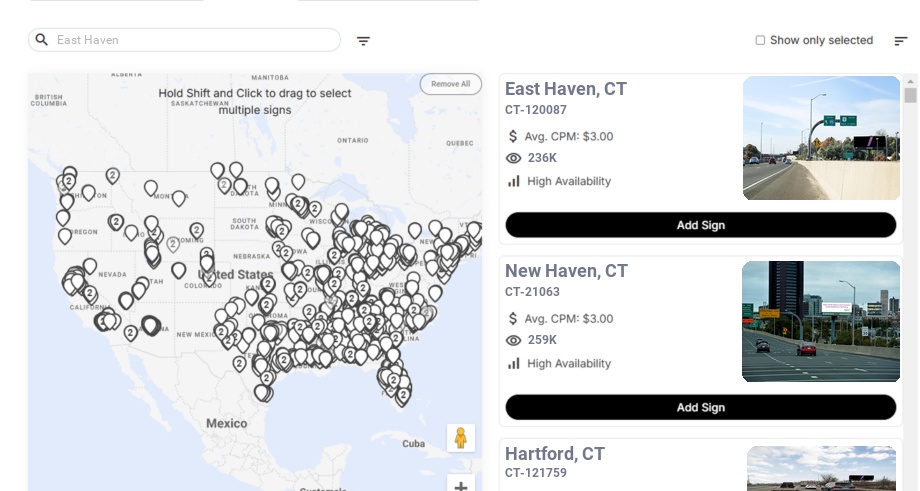Open East Haven billboard photo thumbnail
This screenshot has width=920, height=491.
pos(821,138)
